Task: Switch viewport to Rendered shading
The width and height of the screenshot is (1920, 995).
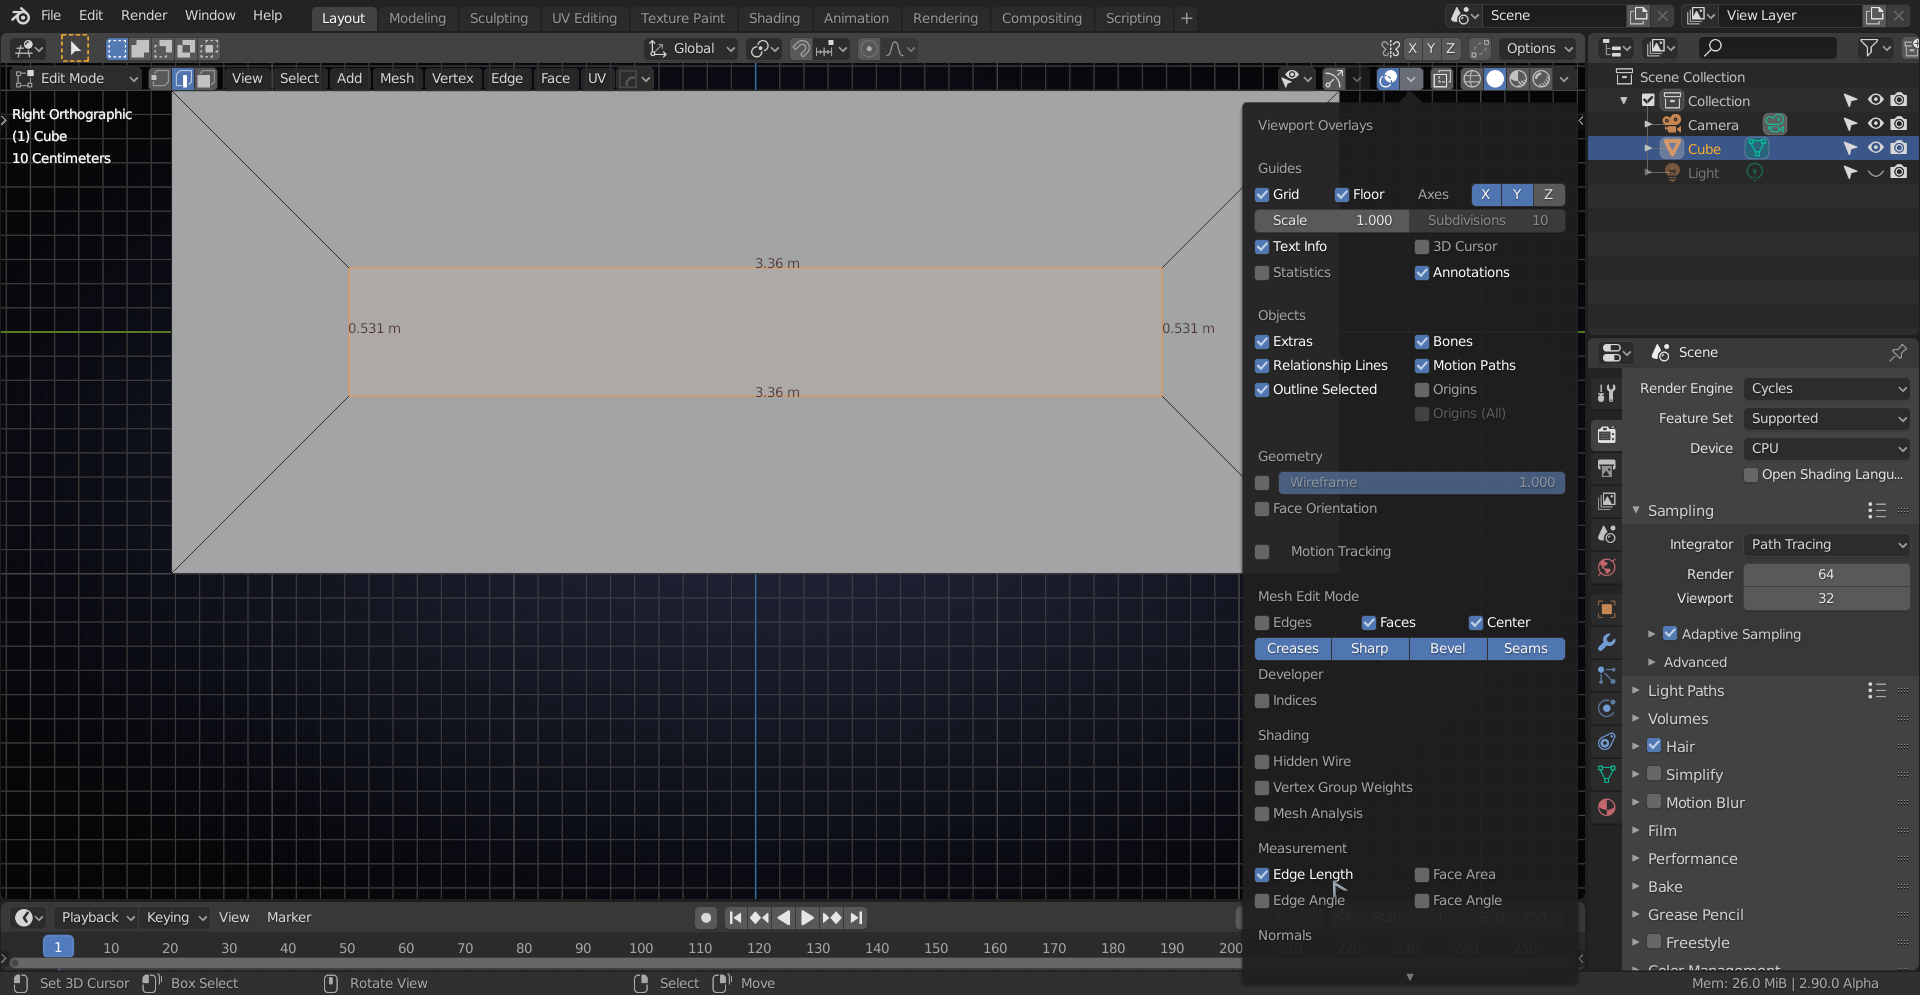Action: (1543, 79)
